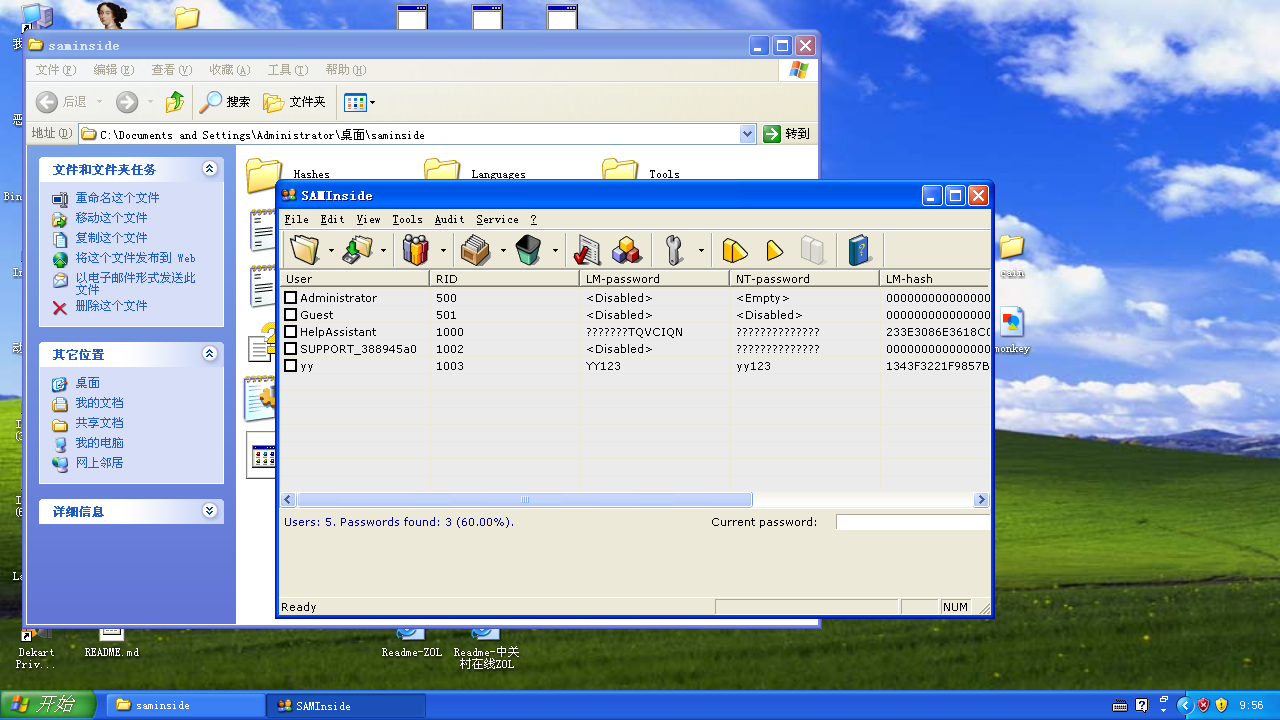Open the 文件(F) menu in Explorer
Screen dimensions: 1280x720
56,70
